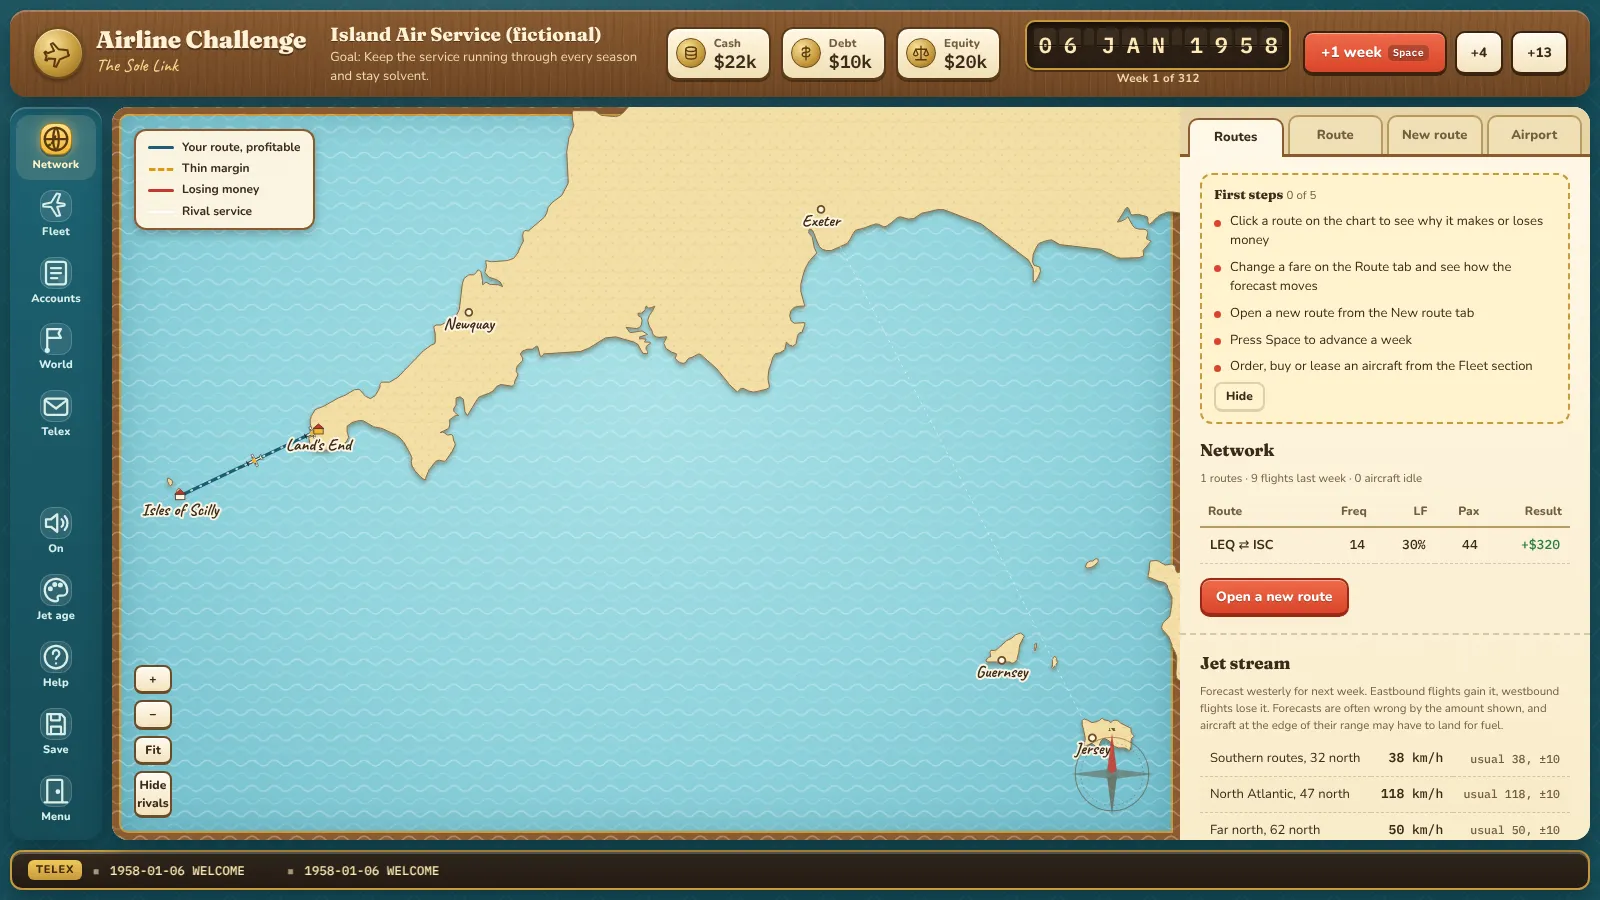Click the Cash coin indicator
1600x900 pixels.
(x=718, y=53)
